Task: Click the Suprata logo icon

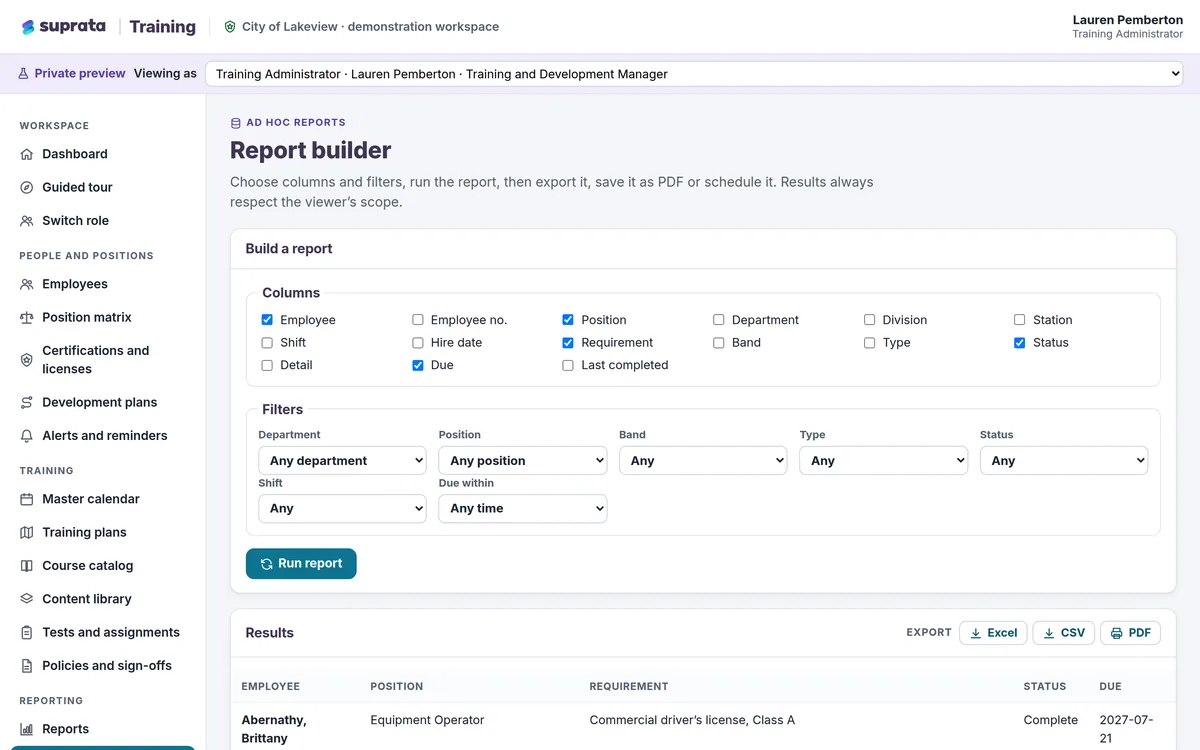Action: [x=28, y=27]
